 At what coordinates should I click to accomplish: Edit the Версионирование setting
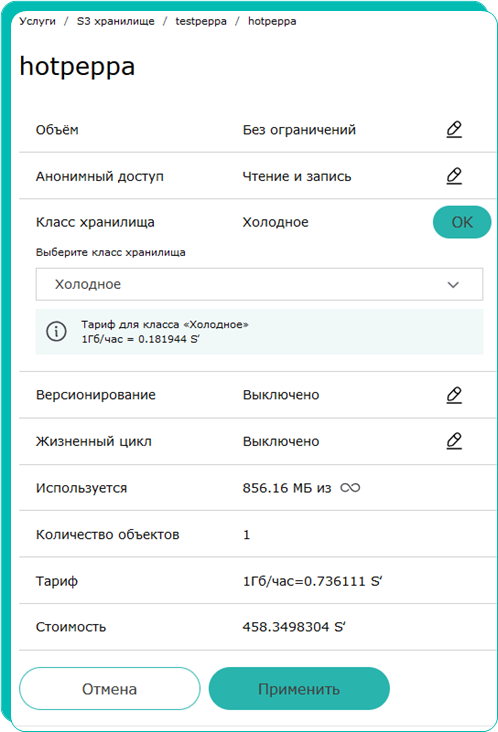[454, 395]
